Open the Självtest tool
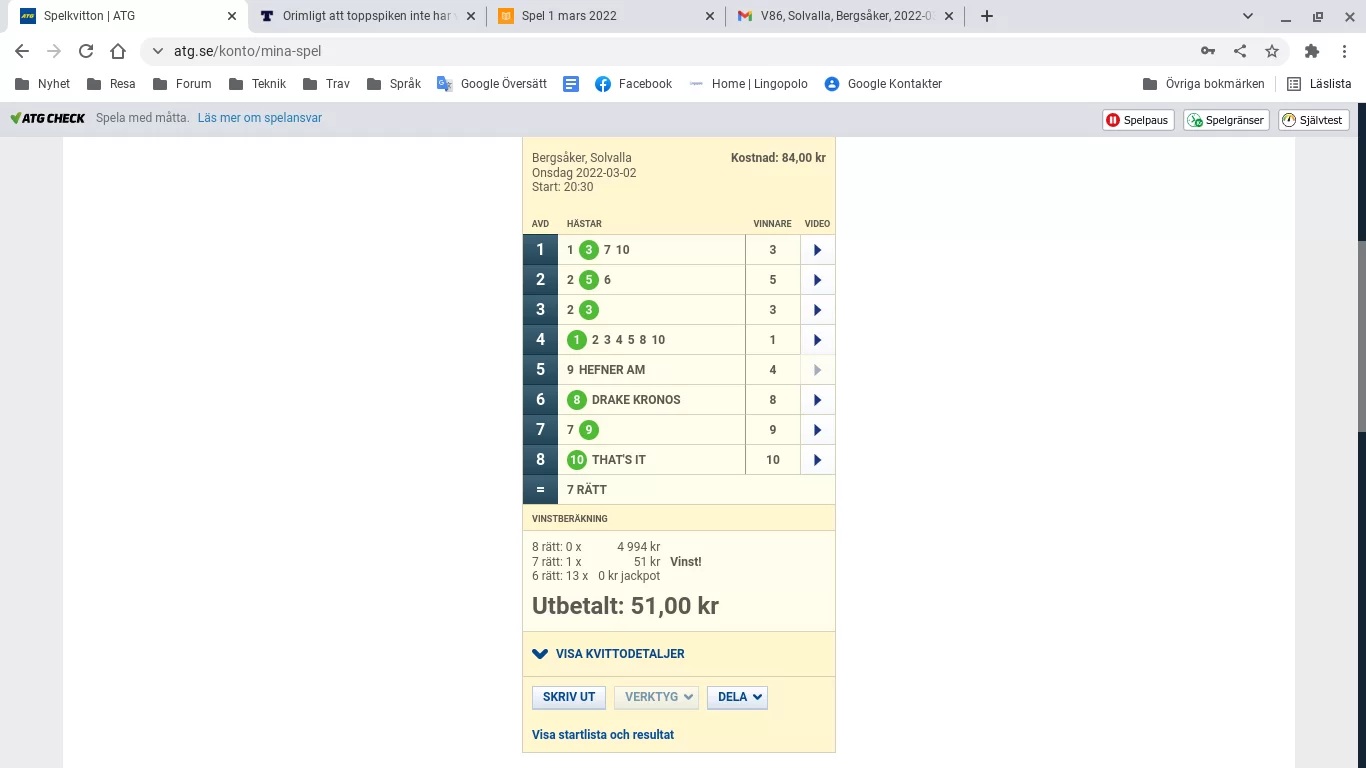Screen dimensions: 1366x768 click(1313, 120)
